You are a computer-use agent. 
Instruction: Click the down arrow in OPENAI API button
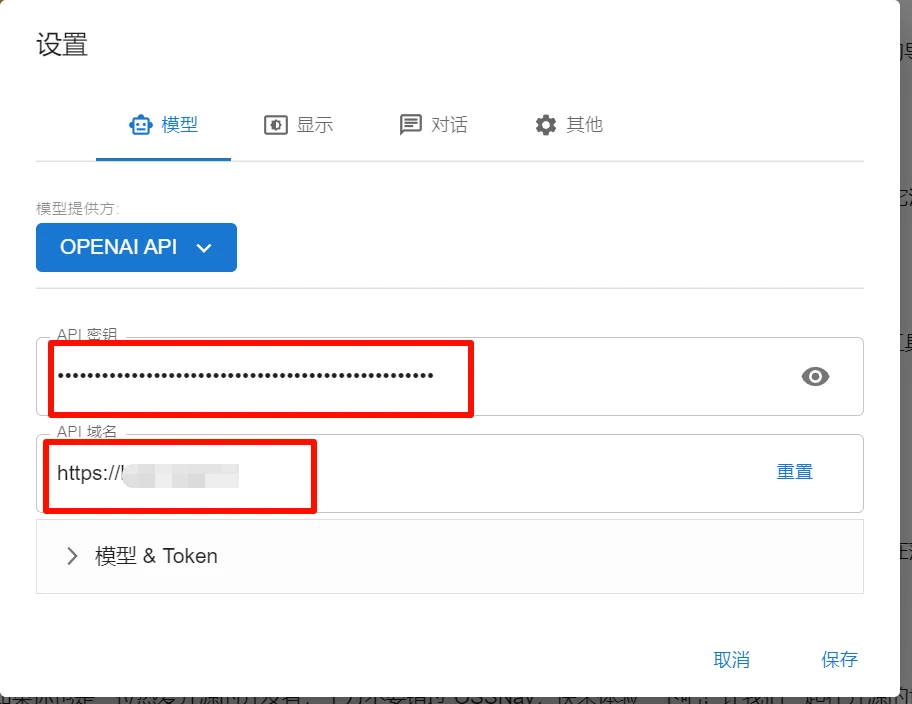(204, 248)
